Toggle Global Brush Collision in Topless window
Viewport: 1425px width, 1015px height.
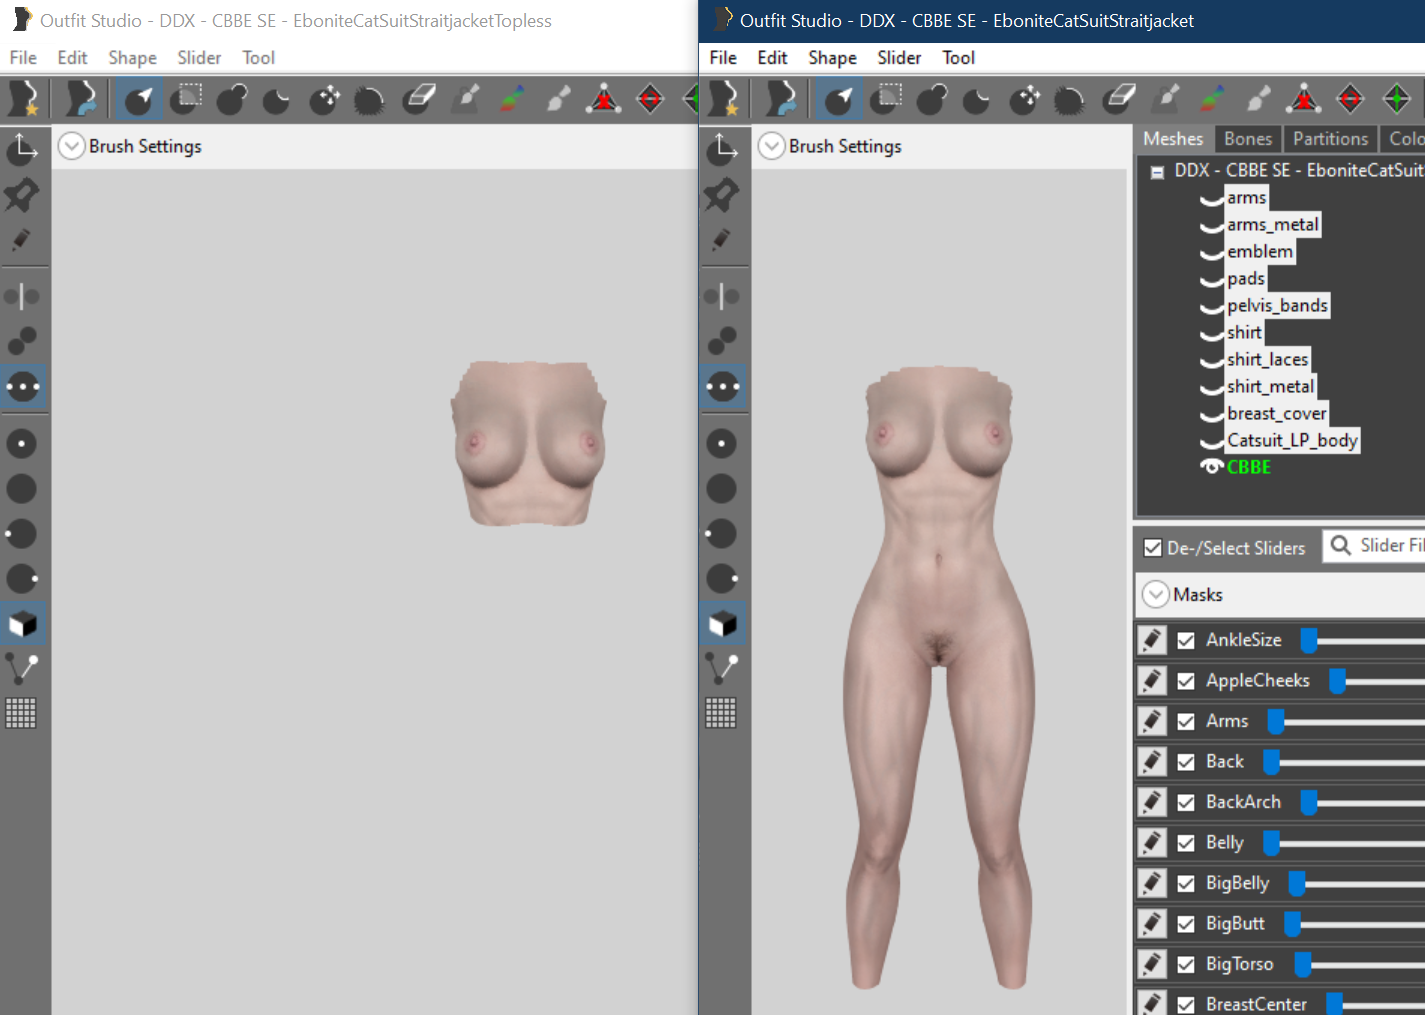point(22,386)
